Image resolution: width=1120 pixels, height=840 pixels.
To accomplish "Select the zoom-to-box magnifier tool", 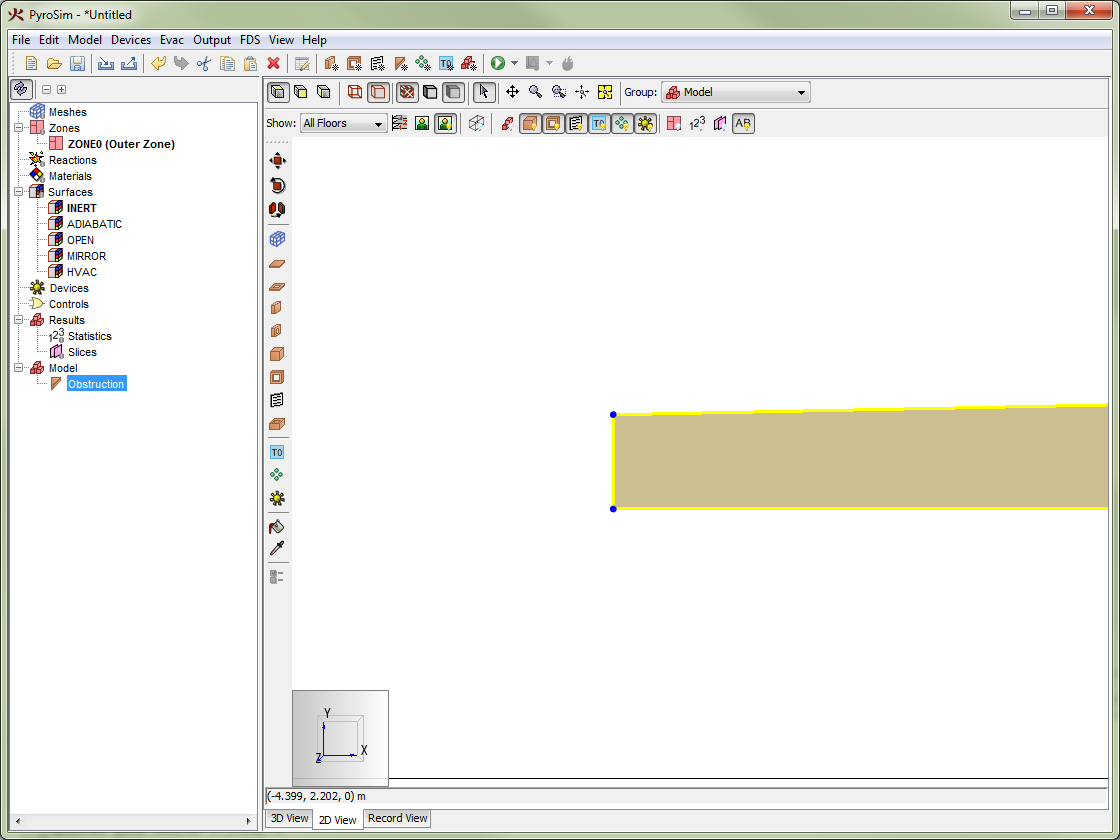I will click(559, 92).
